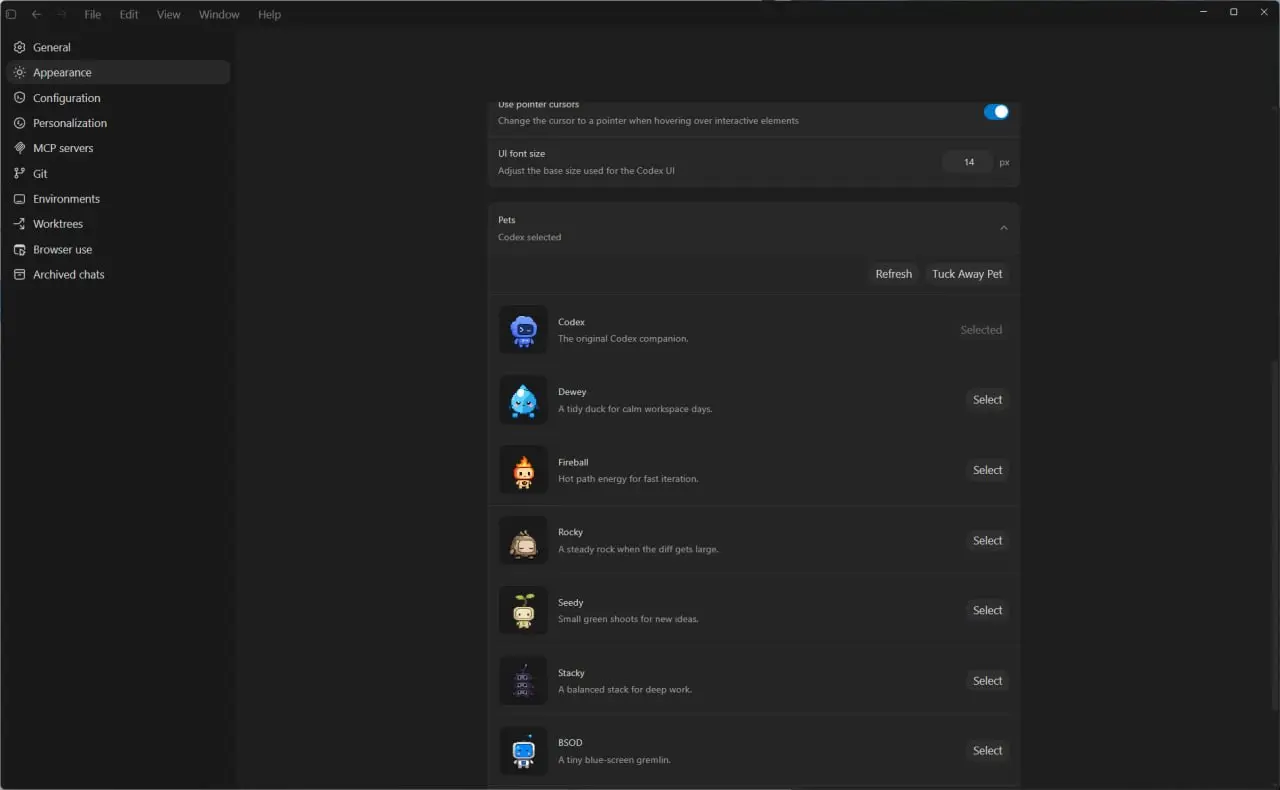Click the "The original Codex companion." description

click(623, 339)
